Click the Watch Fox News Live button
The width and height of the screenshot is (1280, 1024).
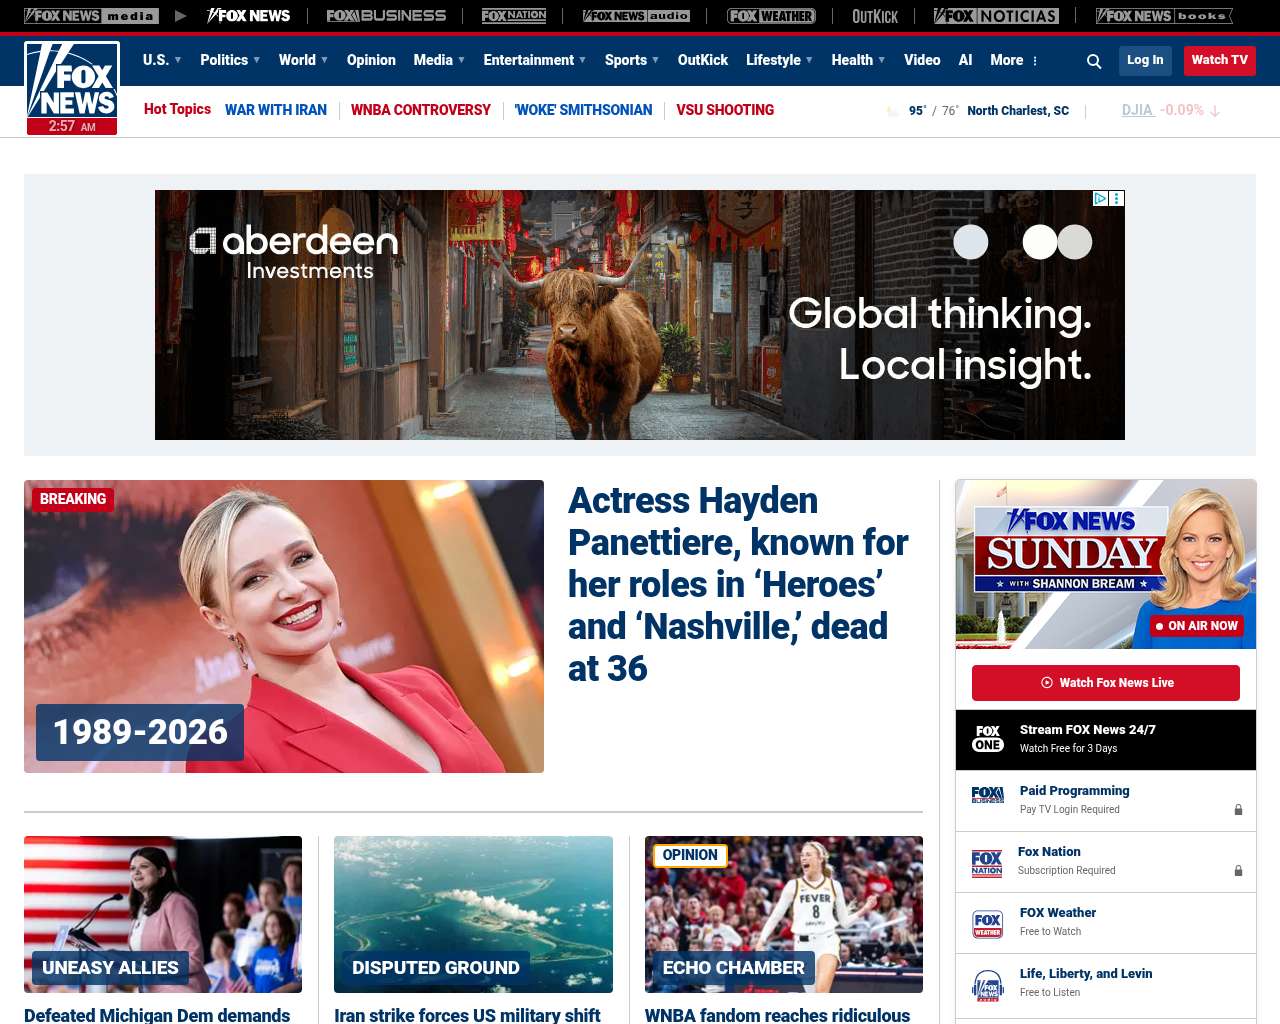tap(1106, 683)
